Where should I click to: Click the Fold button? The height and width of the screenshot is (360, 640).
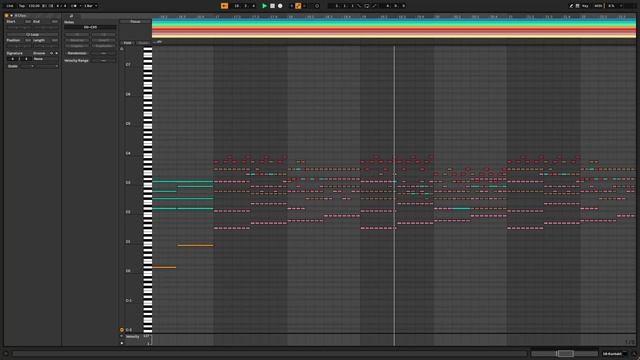(127, 43)
